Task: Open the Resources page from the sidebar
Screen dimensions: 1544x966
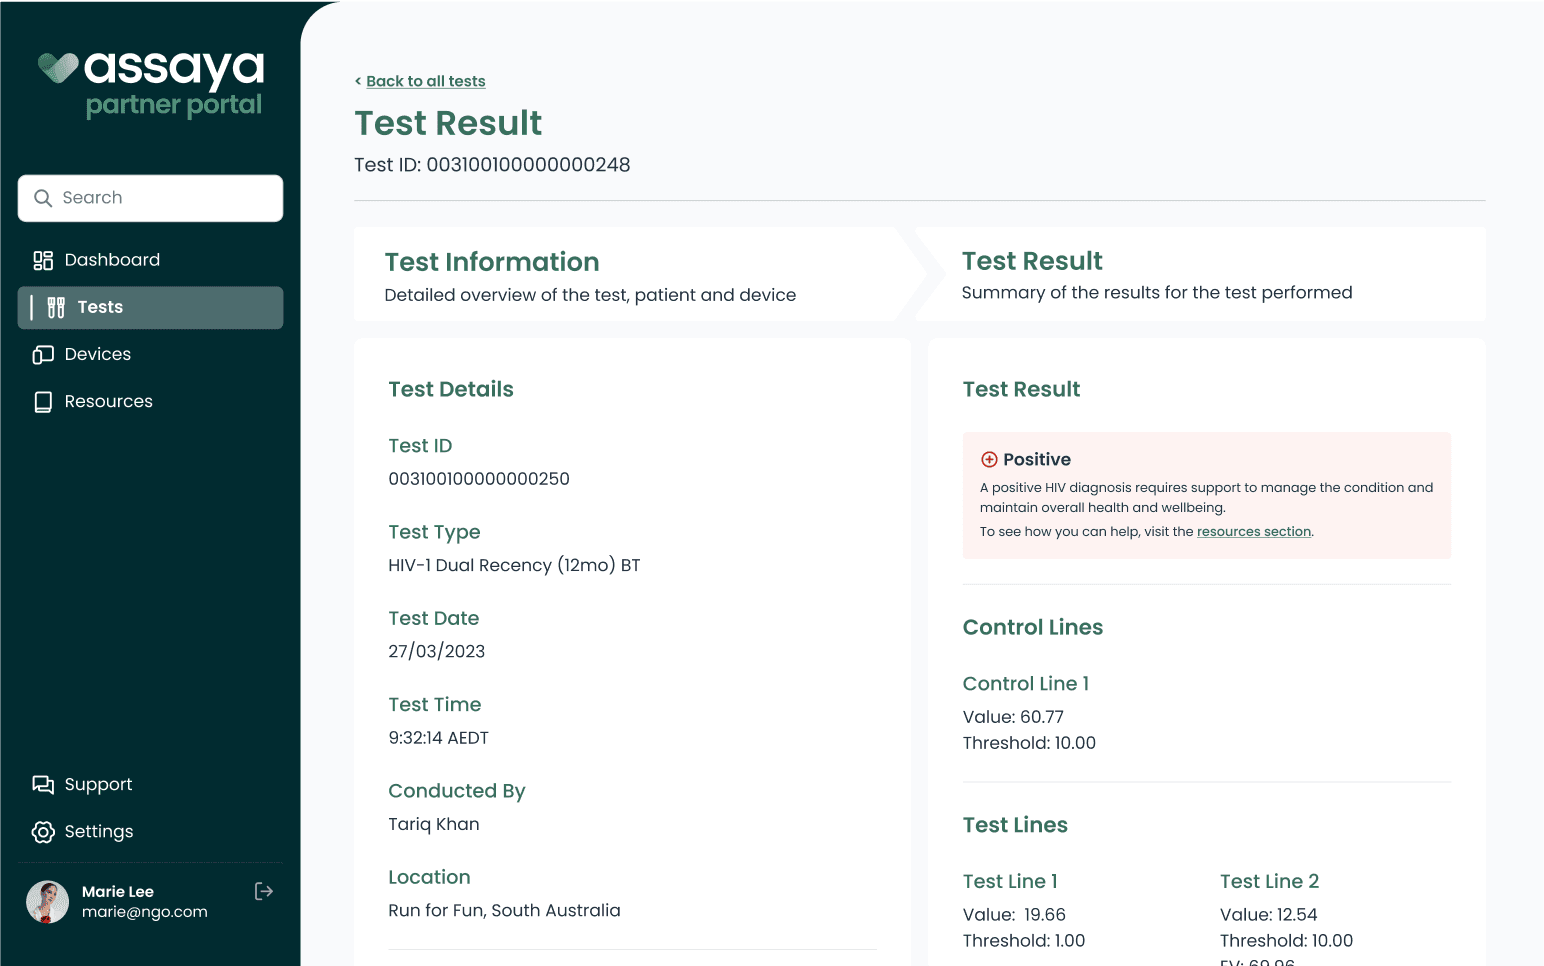Action: click(108, 402)
